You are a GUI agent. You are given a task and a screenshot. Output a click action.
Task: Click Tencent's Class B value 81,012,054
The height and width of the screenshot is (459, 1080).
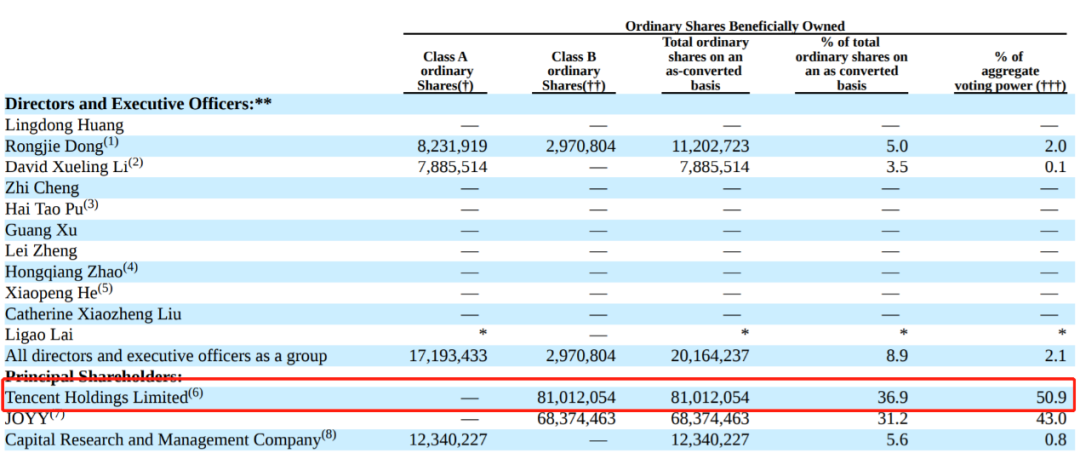(577, 398)
